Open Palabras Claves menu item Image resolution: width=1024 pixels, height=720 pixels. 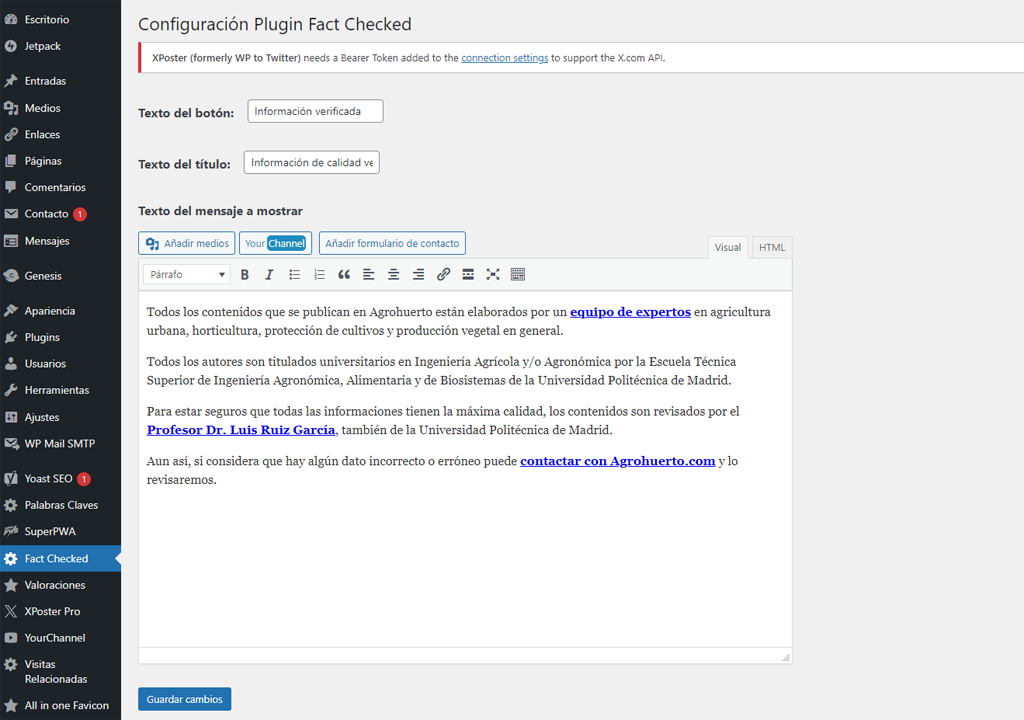click(60, 505)
